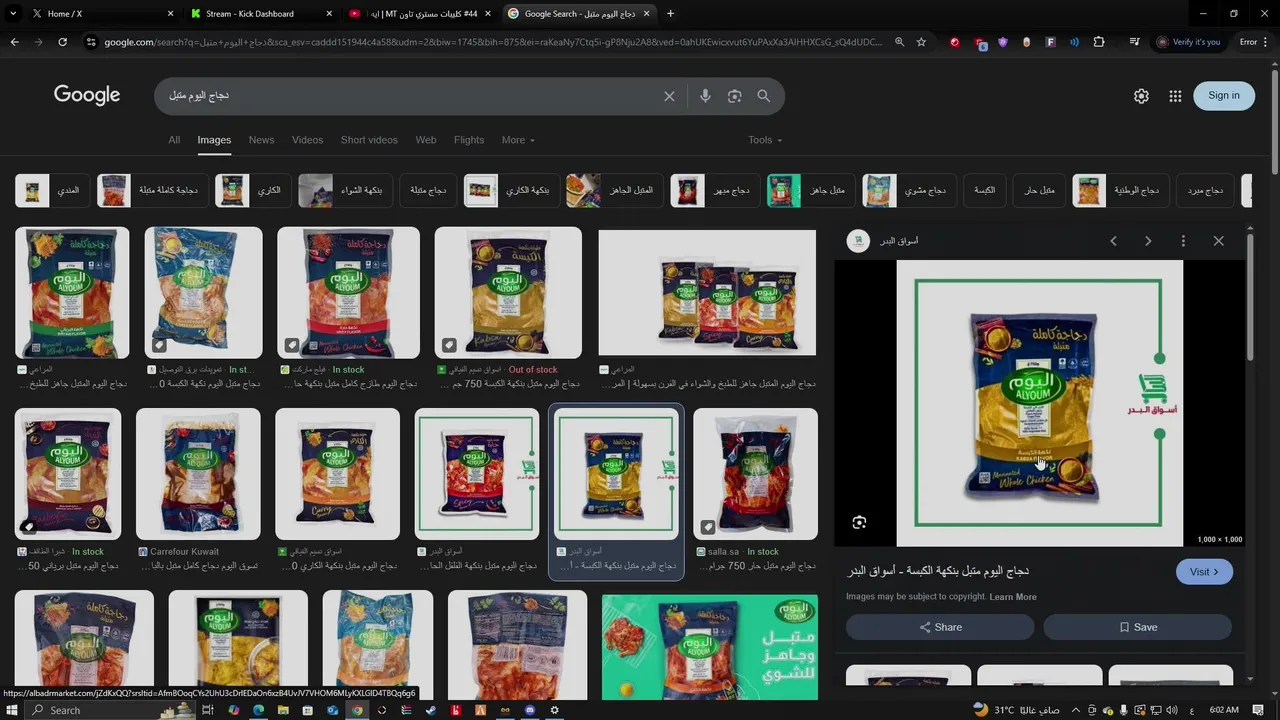
Task: Expand the Tools dropdown
Action: point(765,140)
